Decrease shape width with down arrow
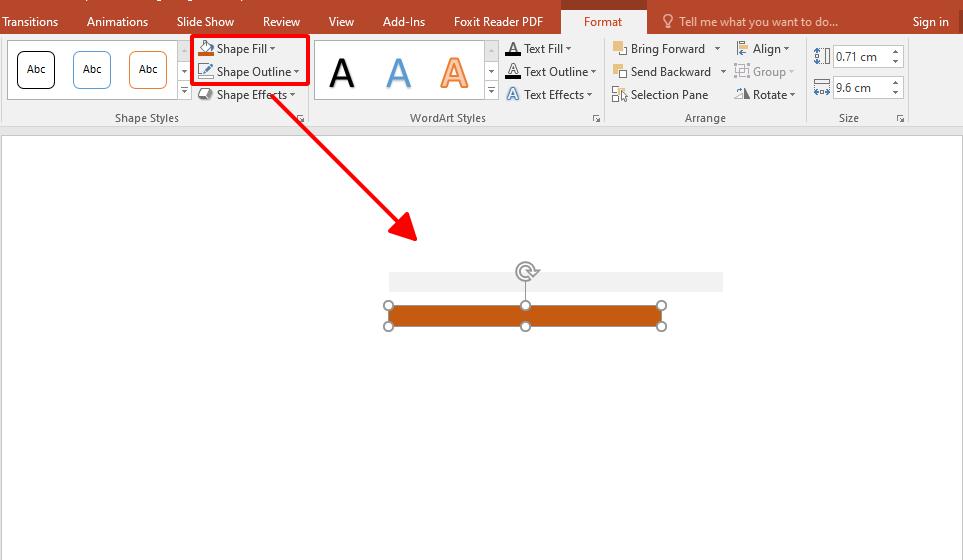This screenshot has height=560, width=963. [895, 92]
